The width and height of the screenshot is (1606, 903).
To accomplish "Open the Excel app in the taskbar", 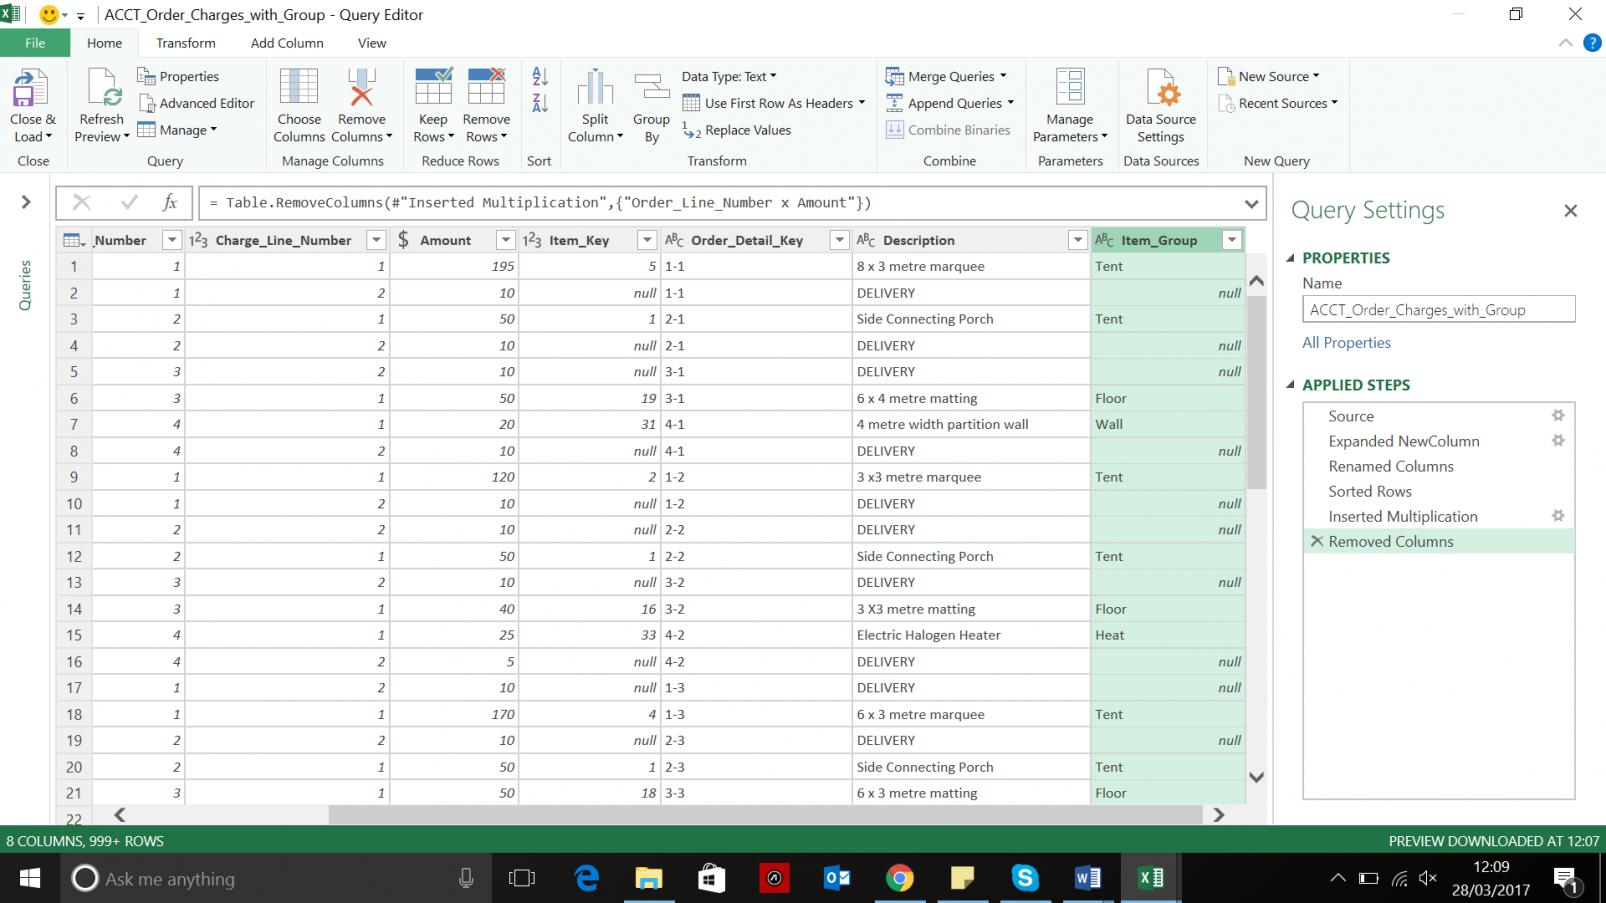I will 1150,878.
